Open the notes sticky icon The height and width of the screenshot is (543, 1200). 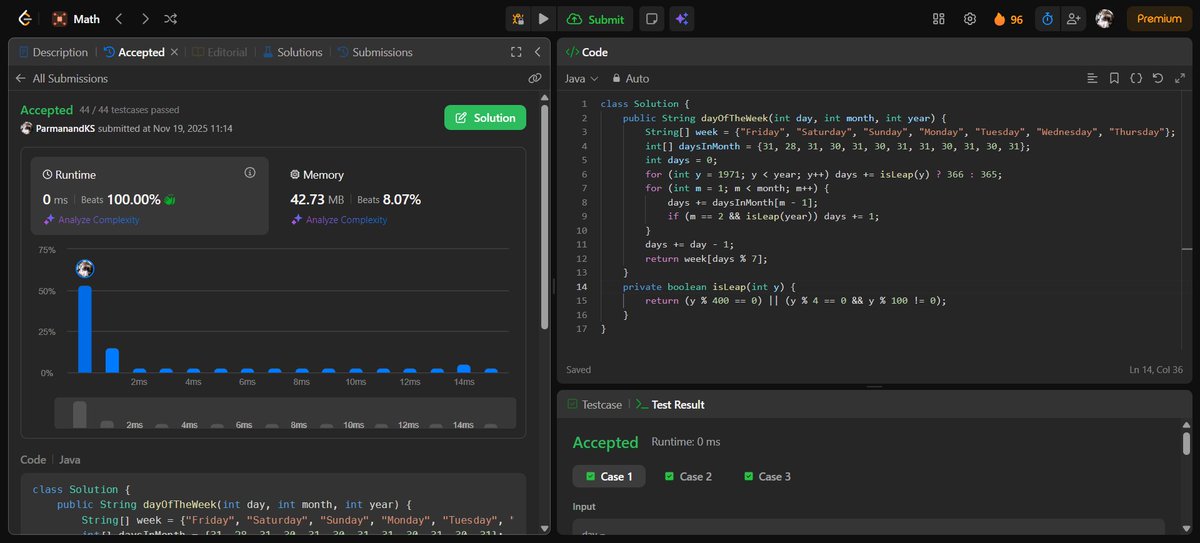coord(652,18)
